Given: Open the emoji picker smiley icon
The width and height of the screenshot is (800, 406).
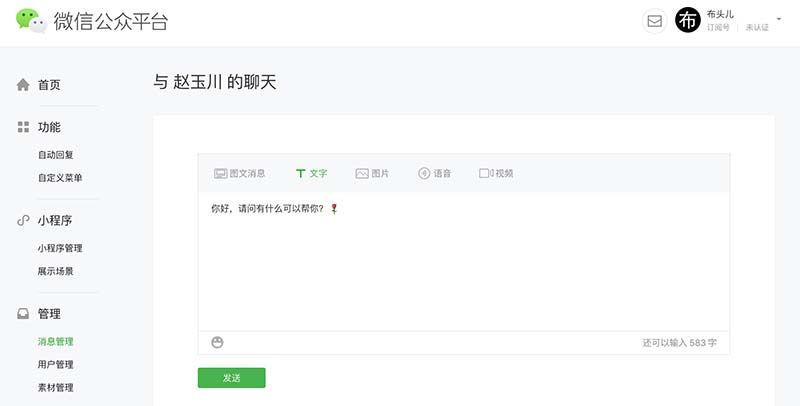Looking at the screenshot, I should point(217,342).
